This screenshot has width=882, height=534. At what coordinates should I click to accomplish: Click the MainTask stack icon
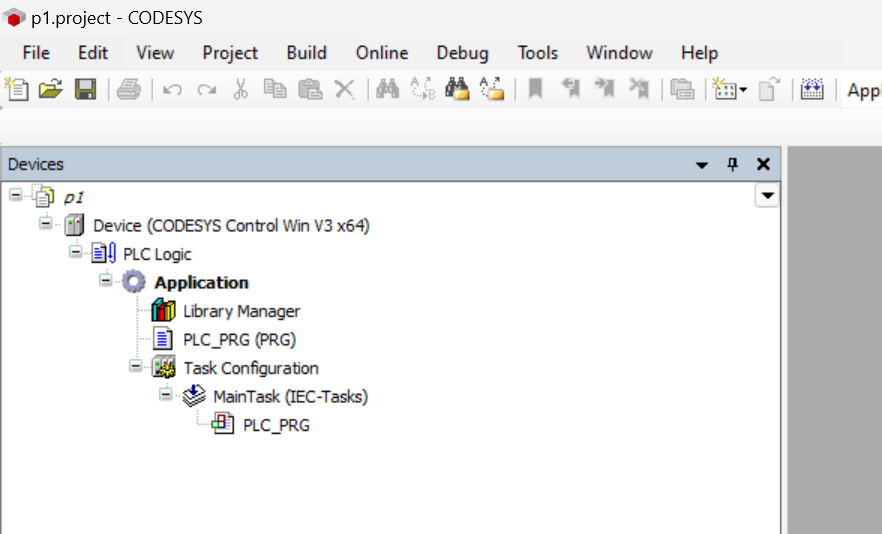194,396
